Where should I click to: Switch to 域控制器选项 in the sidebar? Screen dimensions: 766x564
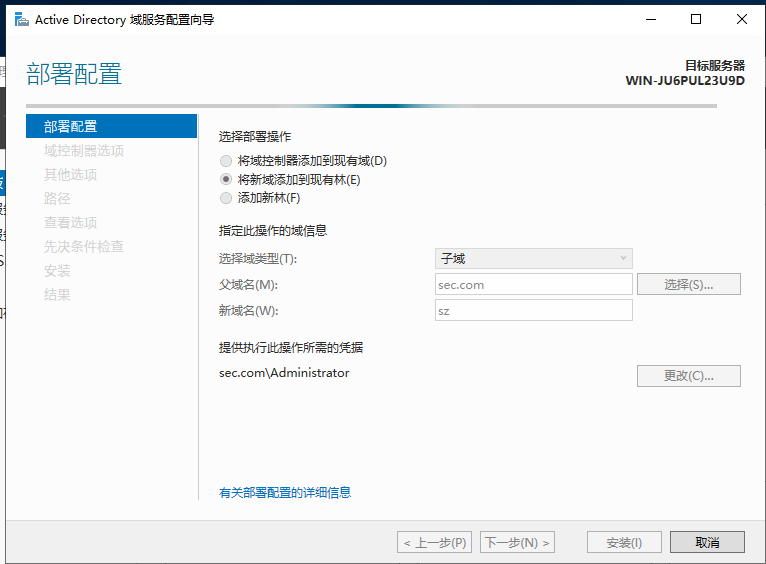tap(84, 150)
